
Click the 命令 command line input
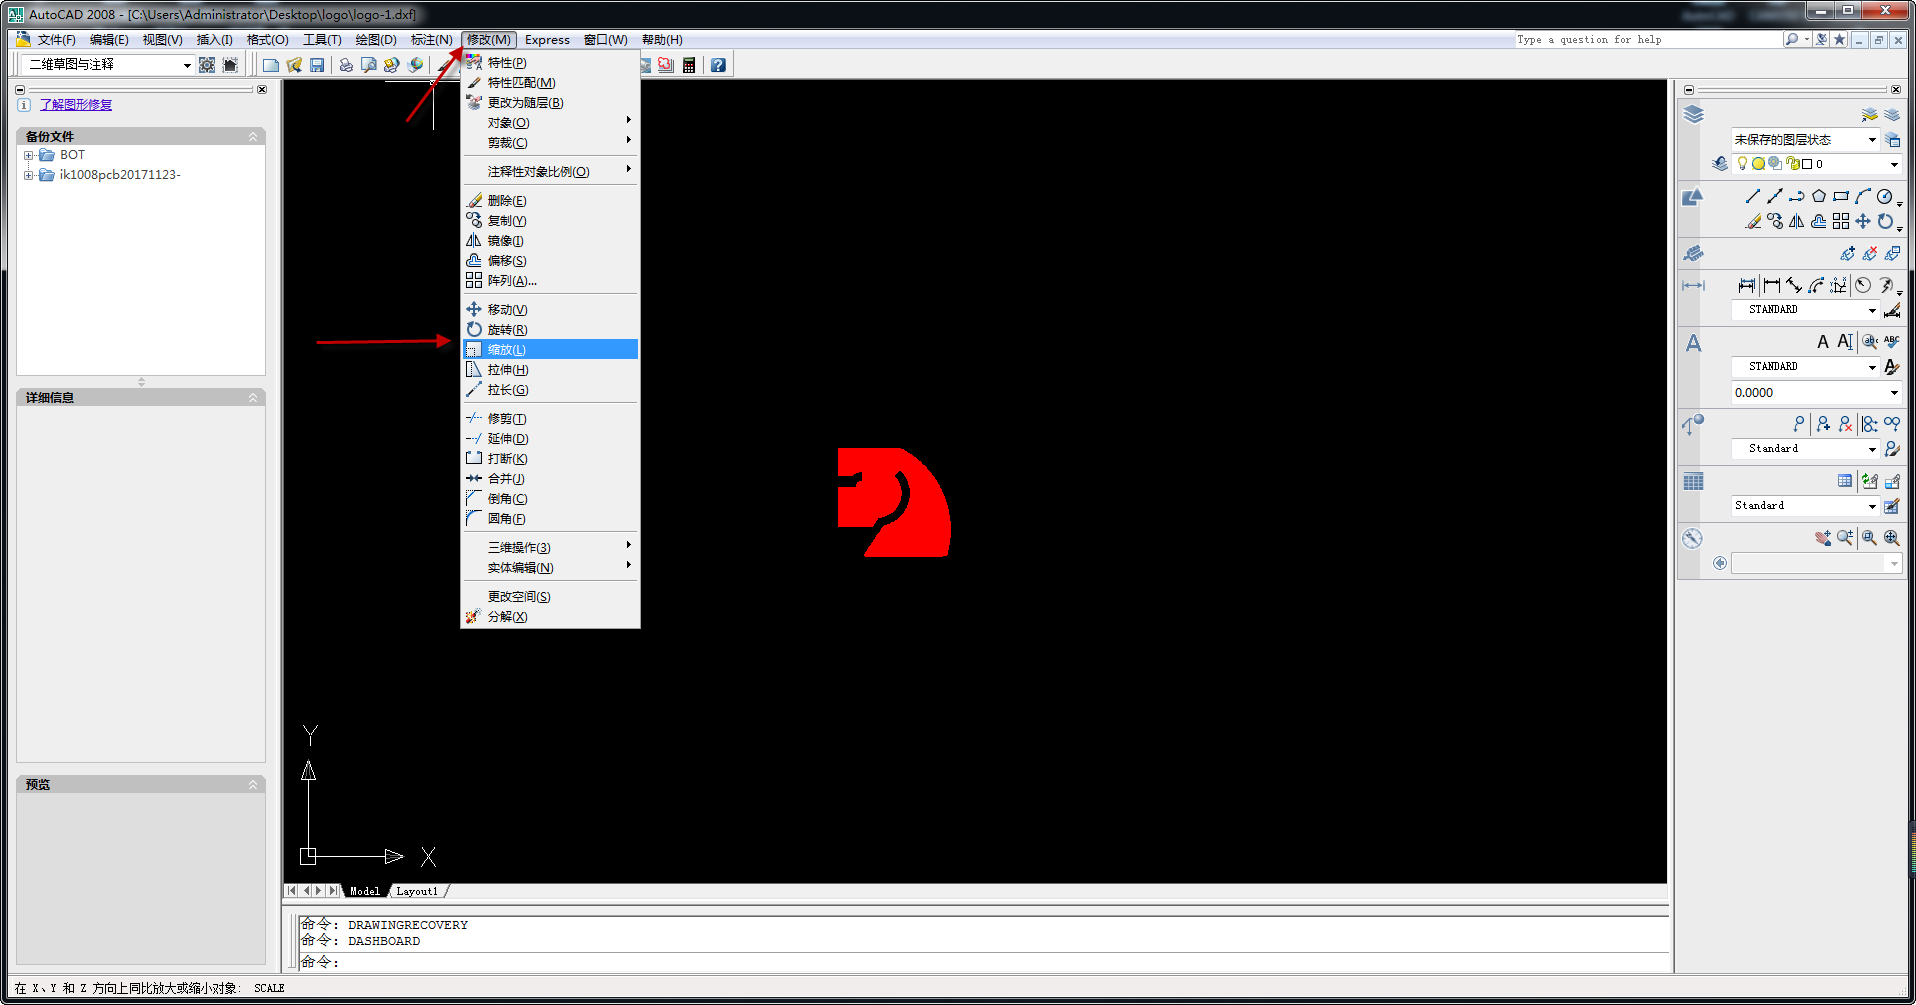pyautogui.click(x=984, y=962)
